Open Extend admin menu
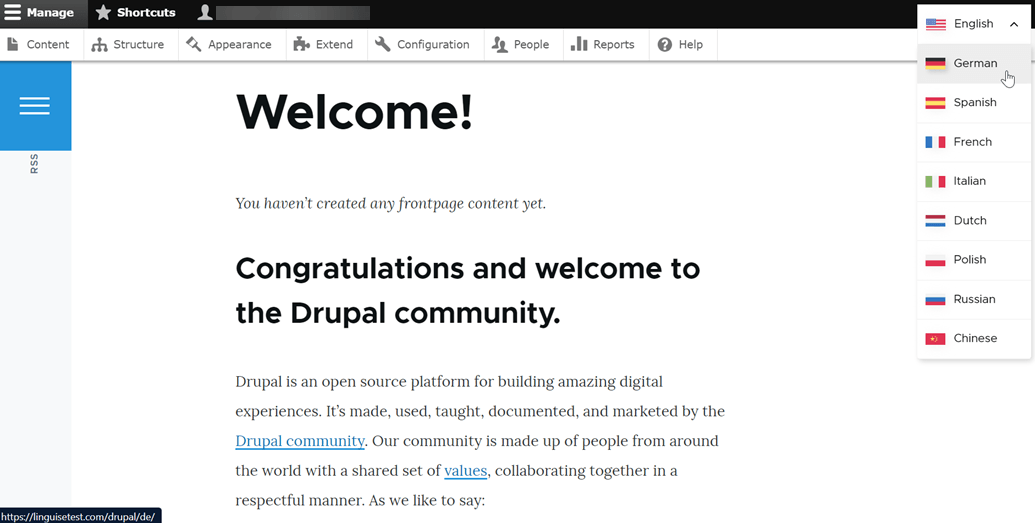The image size is (1035, 523). (327, 44)
